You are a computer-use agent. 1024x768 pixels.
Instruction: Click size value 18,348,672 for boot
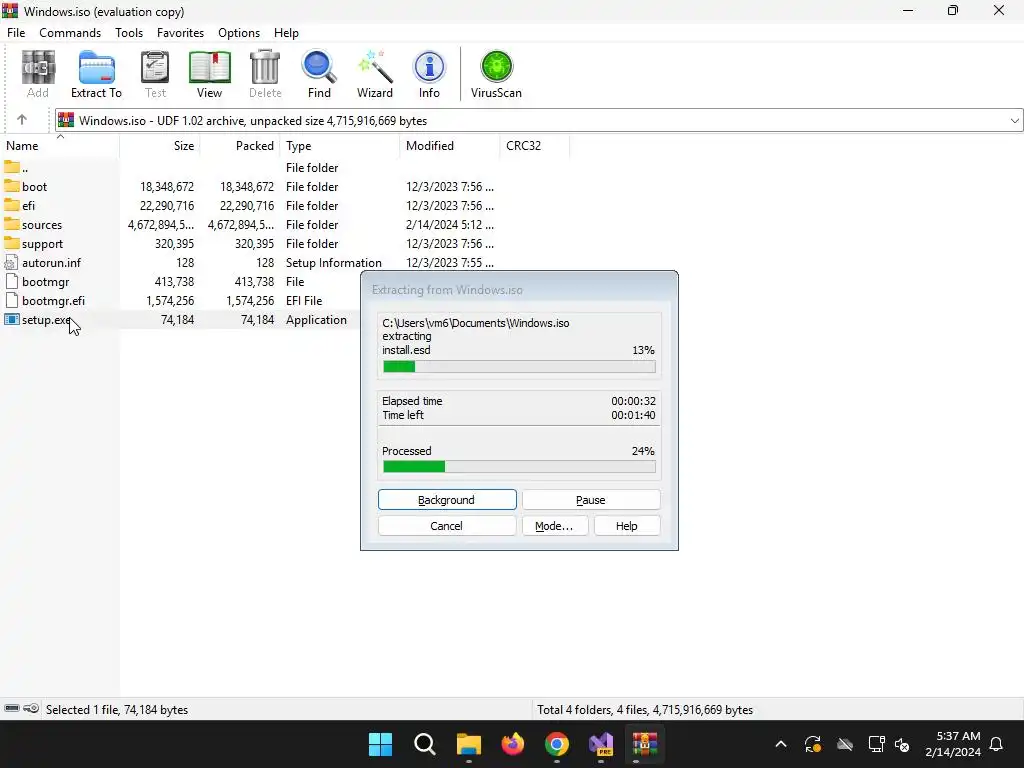(x=167, y=187)
